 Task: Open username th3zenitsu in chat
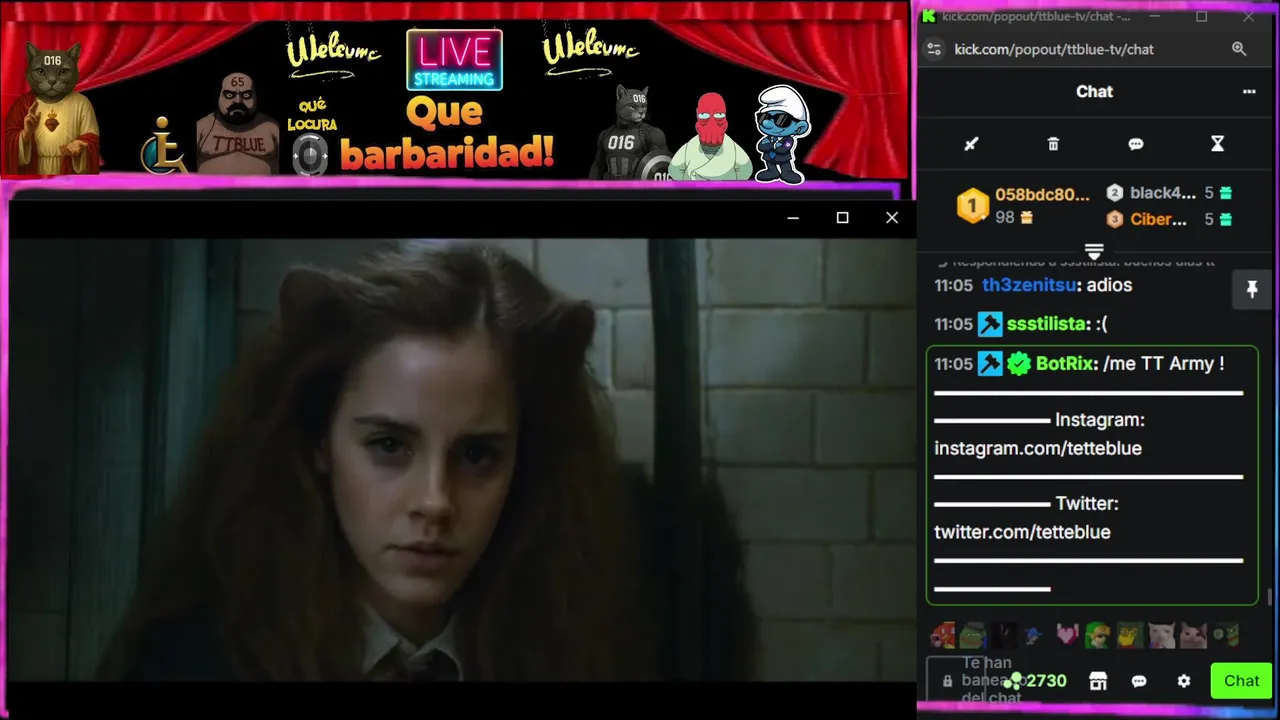click(1031, 285)
